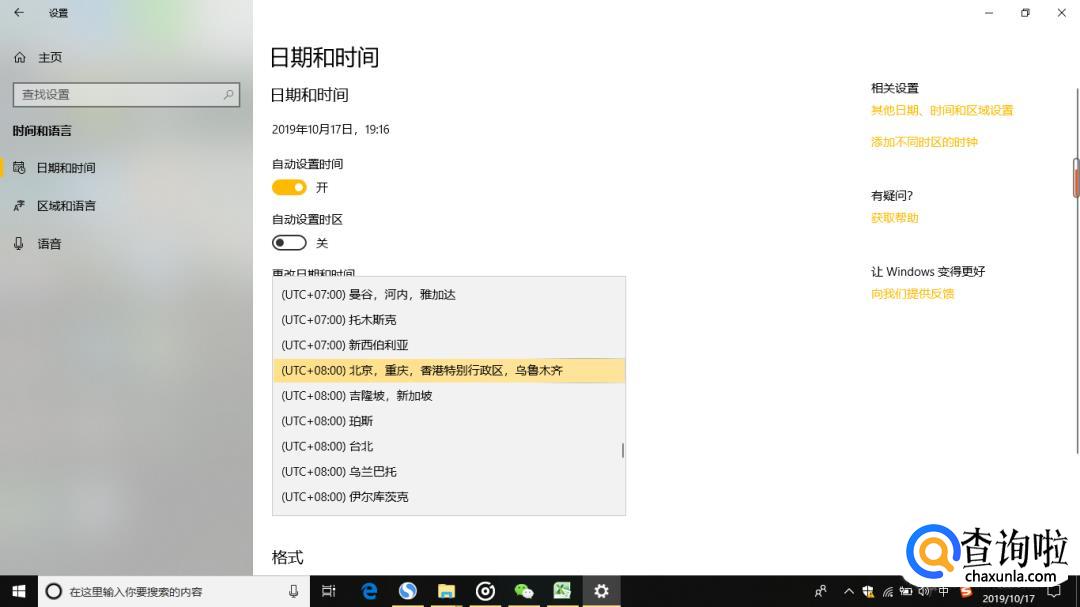The width and height of the screenshot is (1080, 607).
Task: Click the Sogou input tray icon
Action: pos(966,592)
